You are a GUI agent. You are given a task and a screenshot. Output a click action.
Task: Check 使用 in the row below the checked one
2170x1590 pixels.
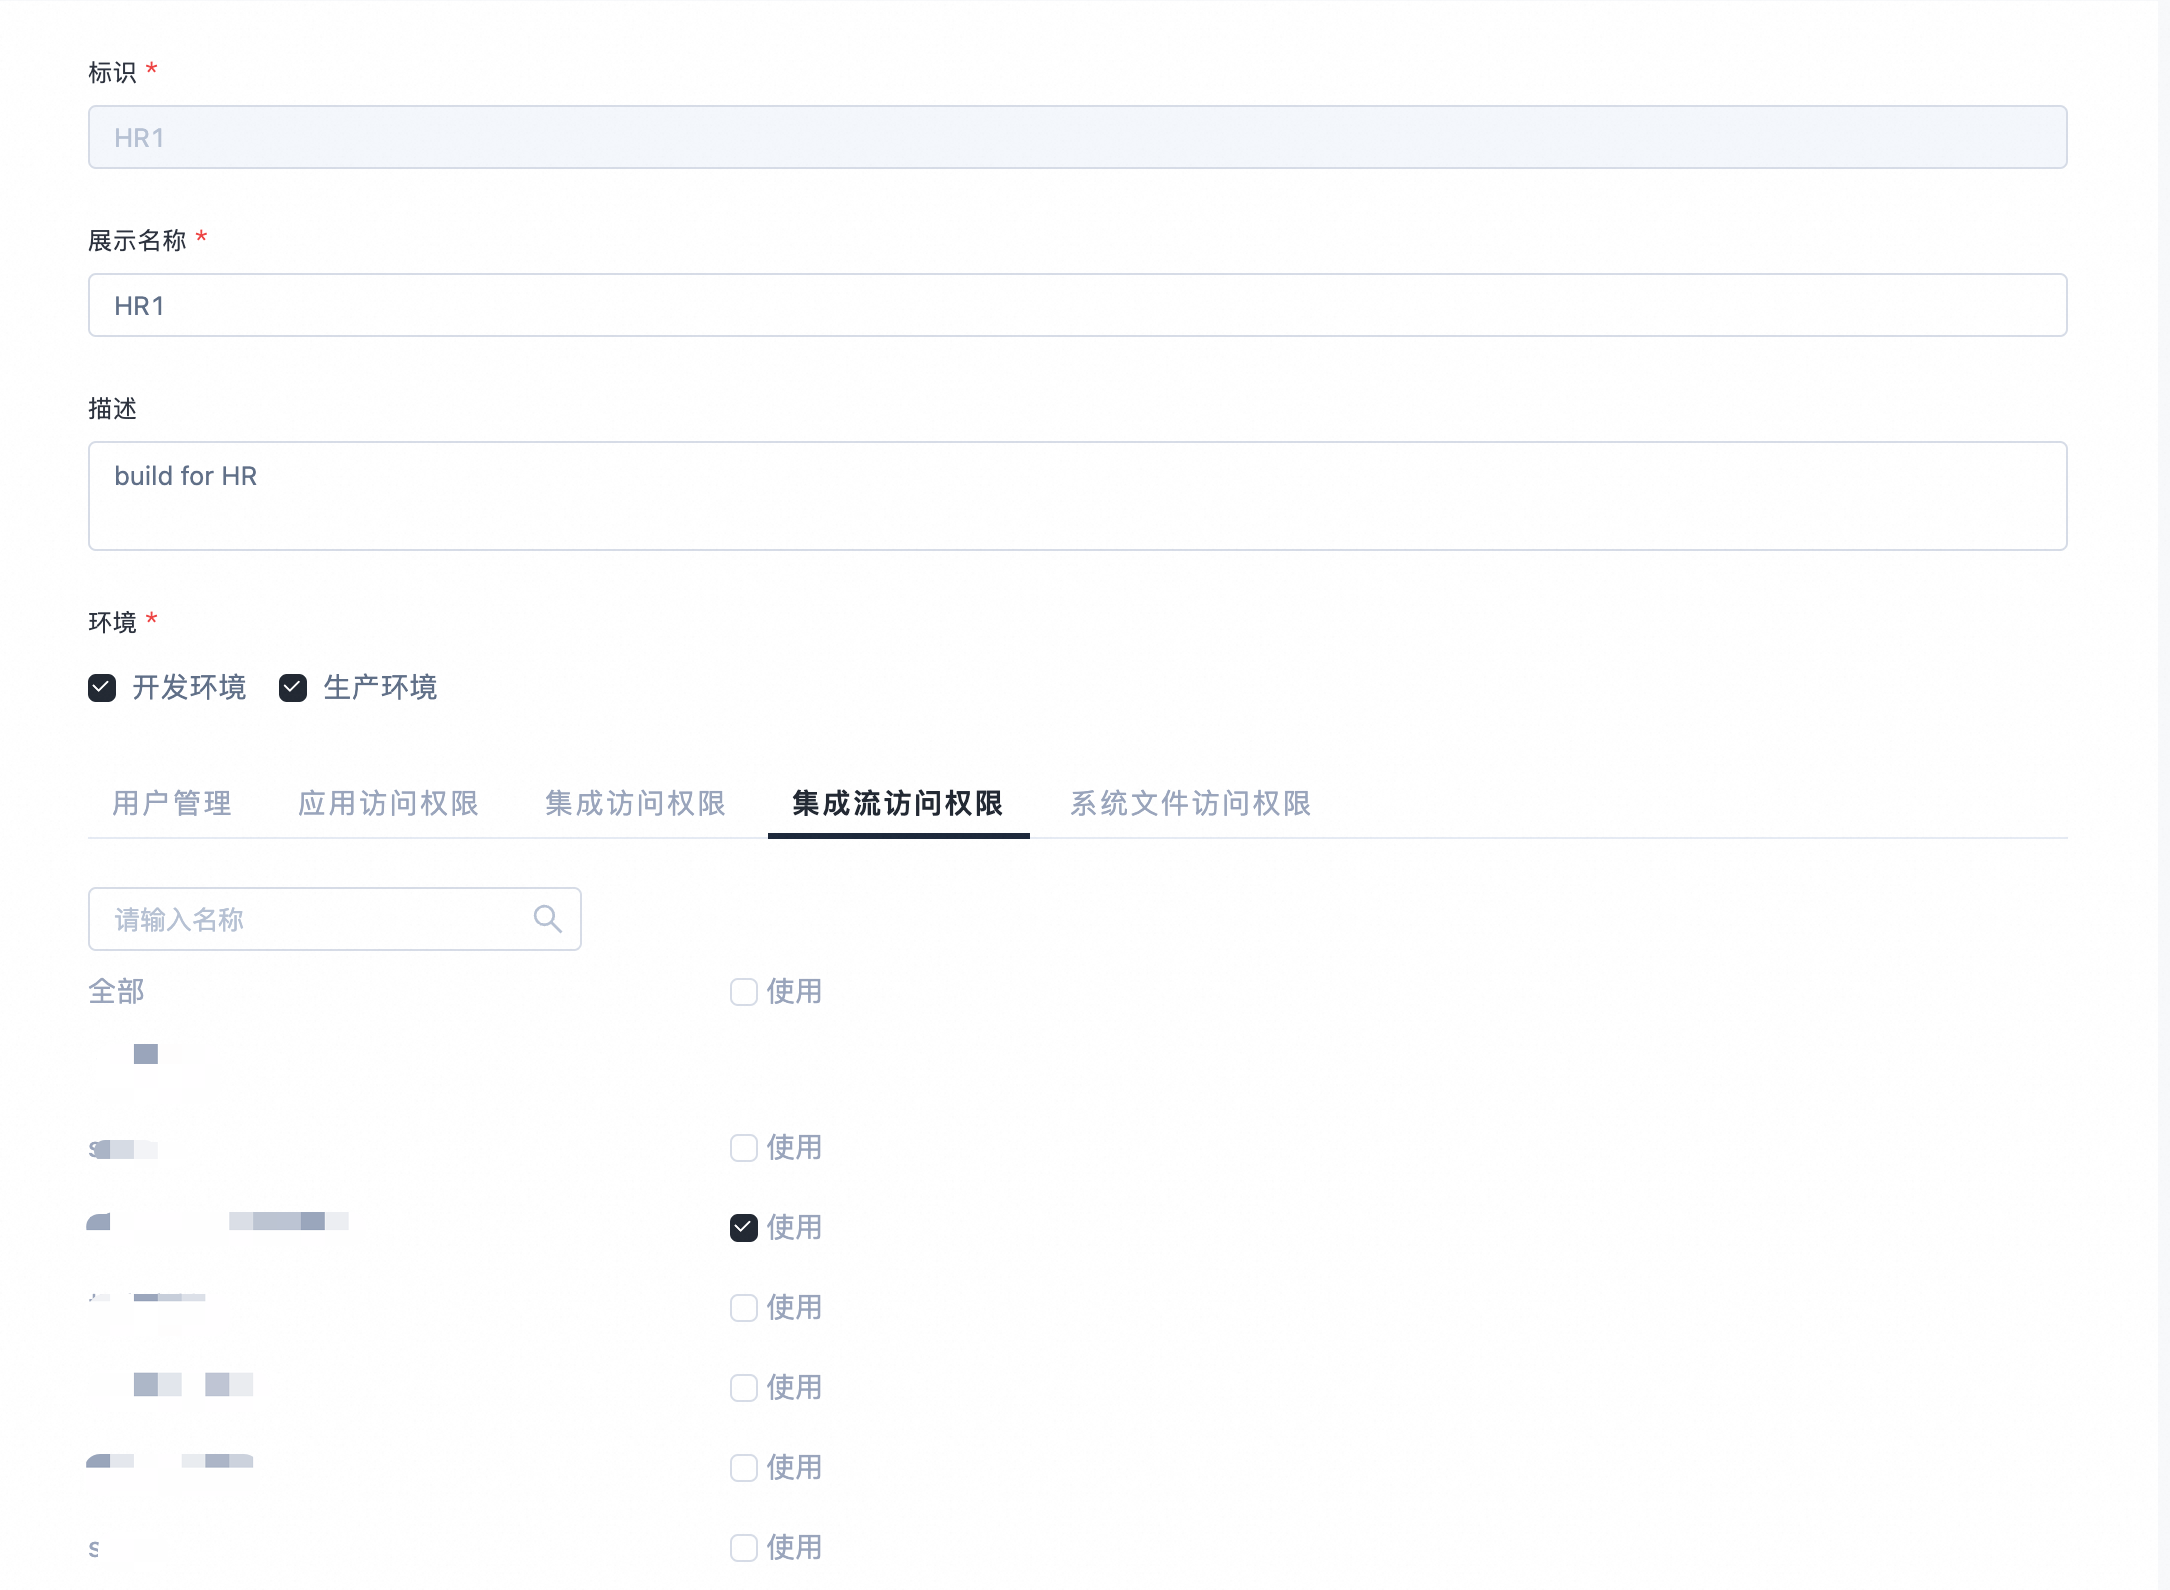tap(744, 1308)
